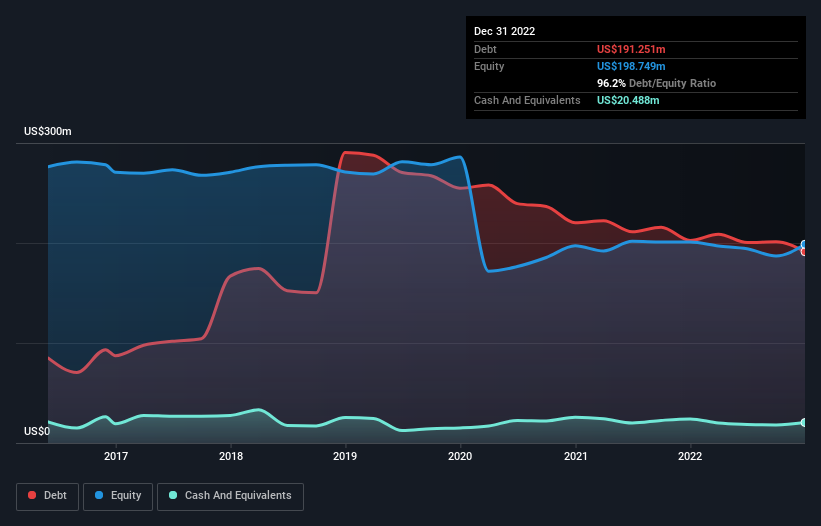Click the 2018 x-axis label
Viewport: 821px width, 526px height.
pos(231,456)
